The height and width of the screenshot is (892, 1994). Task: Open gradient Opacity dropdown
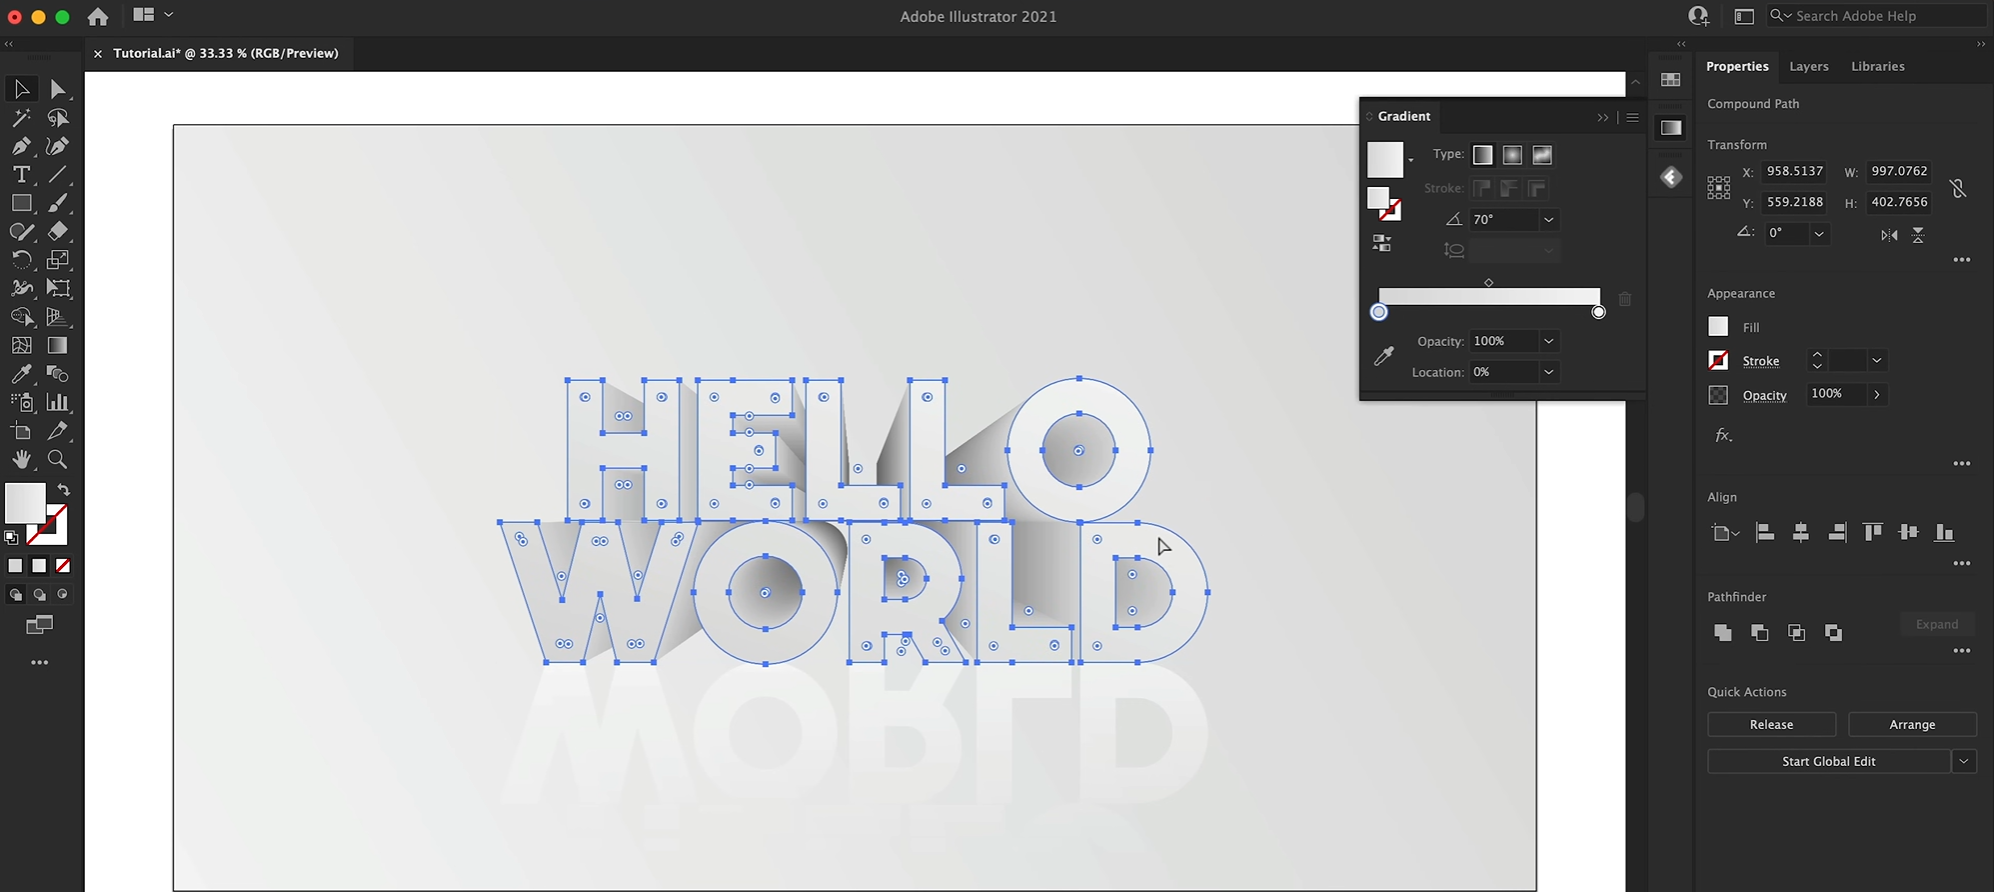1548,342
